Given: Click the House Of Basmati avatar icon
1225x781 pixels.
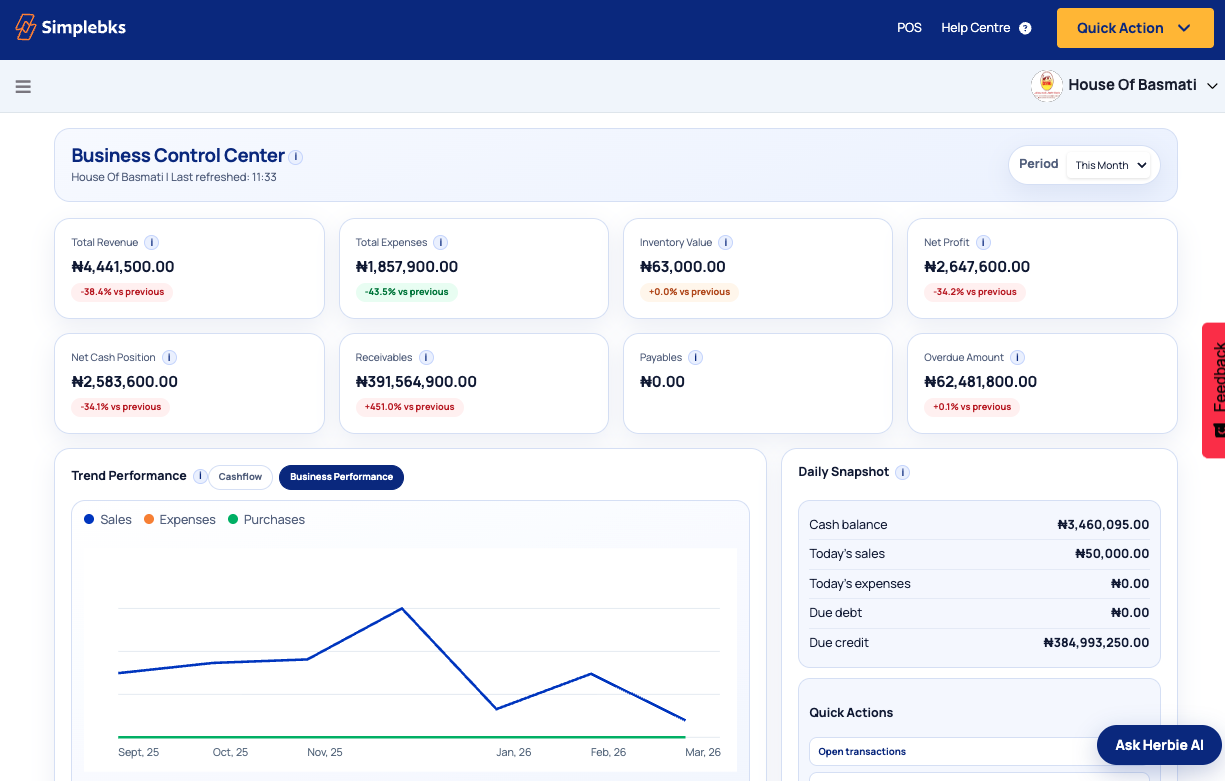Looking at the screenshot, I should point(1046,85).
